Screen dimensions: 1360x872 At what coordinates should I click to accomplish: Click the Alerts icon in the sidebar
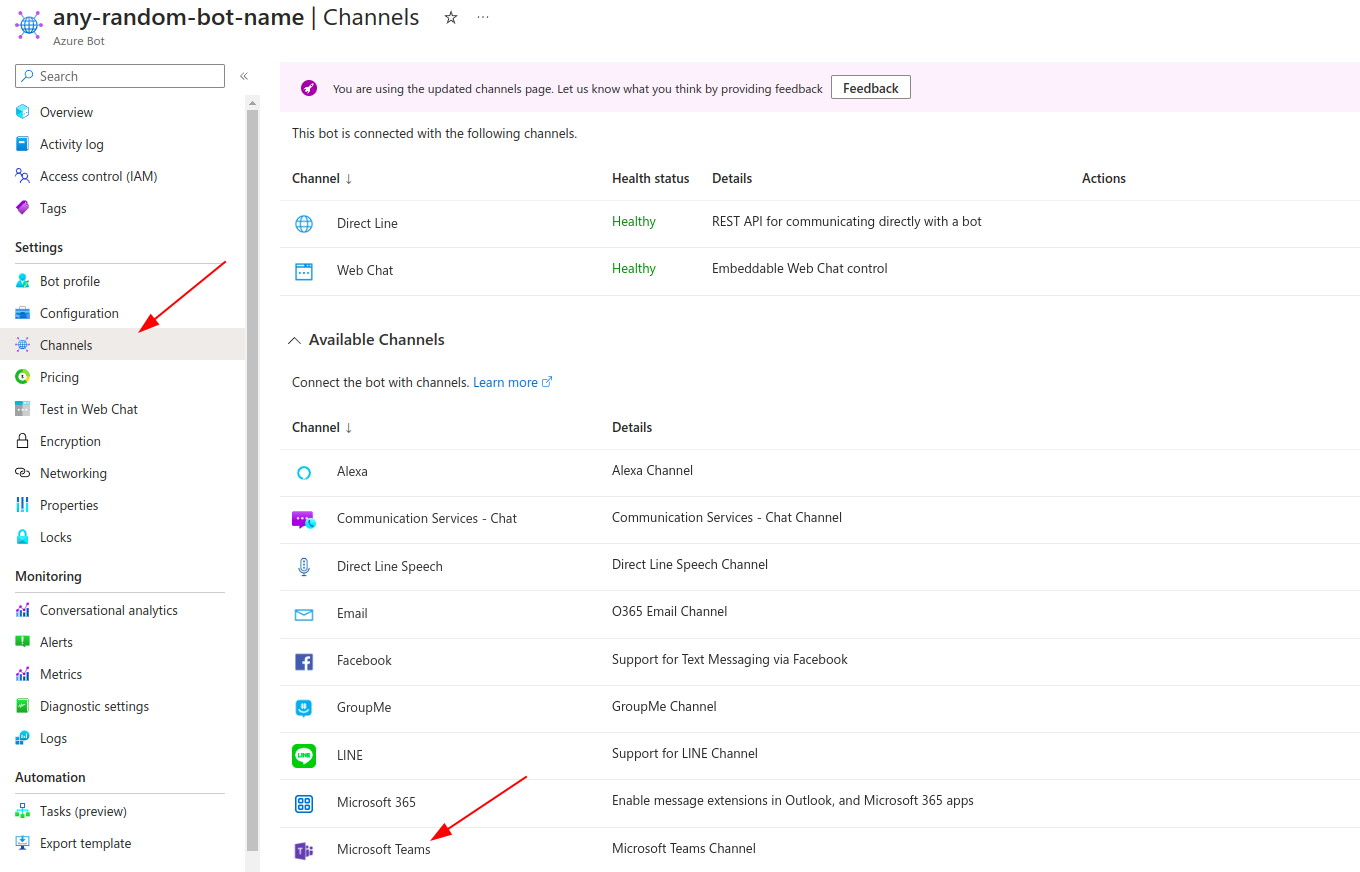click(x=23, y=642)
